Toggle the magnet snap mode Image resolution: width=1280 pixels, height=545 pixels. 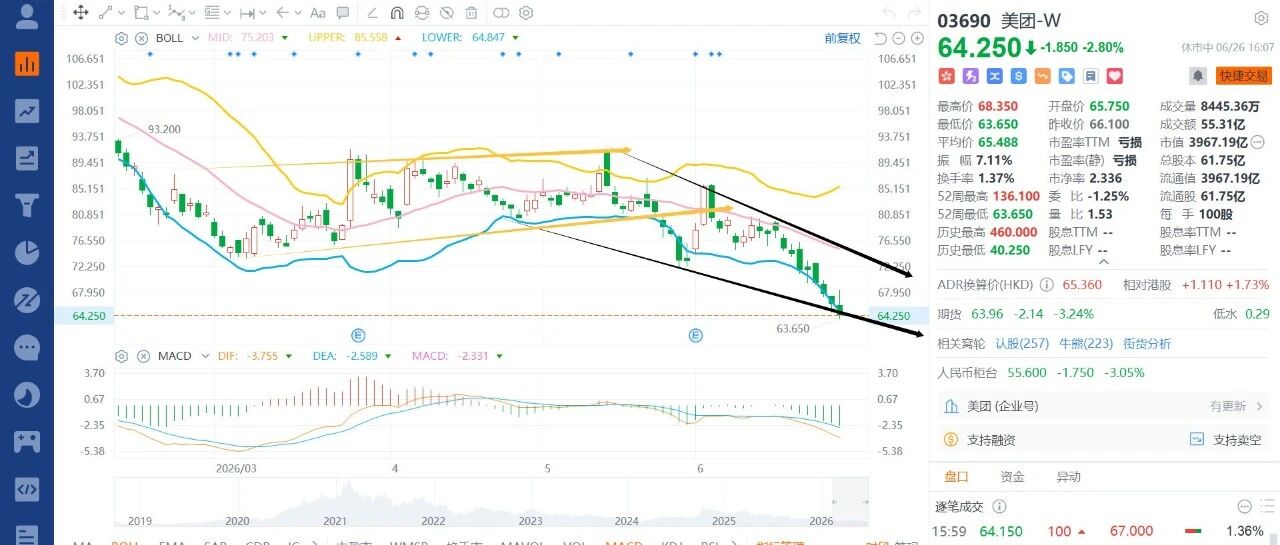tap(396, 13)
